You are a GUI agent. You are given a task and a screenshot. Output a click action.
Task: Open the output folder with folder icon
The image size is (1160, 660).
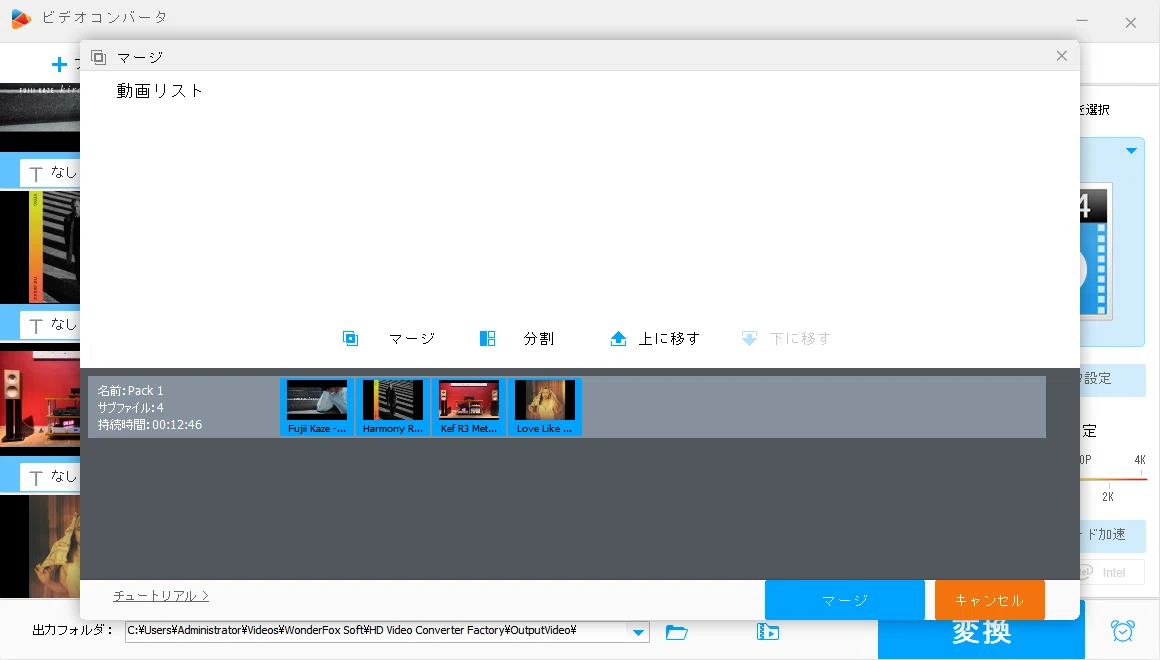pyautogui.click(x=676, y=632)
